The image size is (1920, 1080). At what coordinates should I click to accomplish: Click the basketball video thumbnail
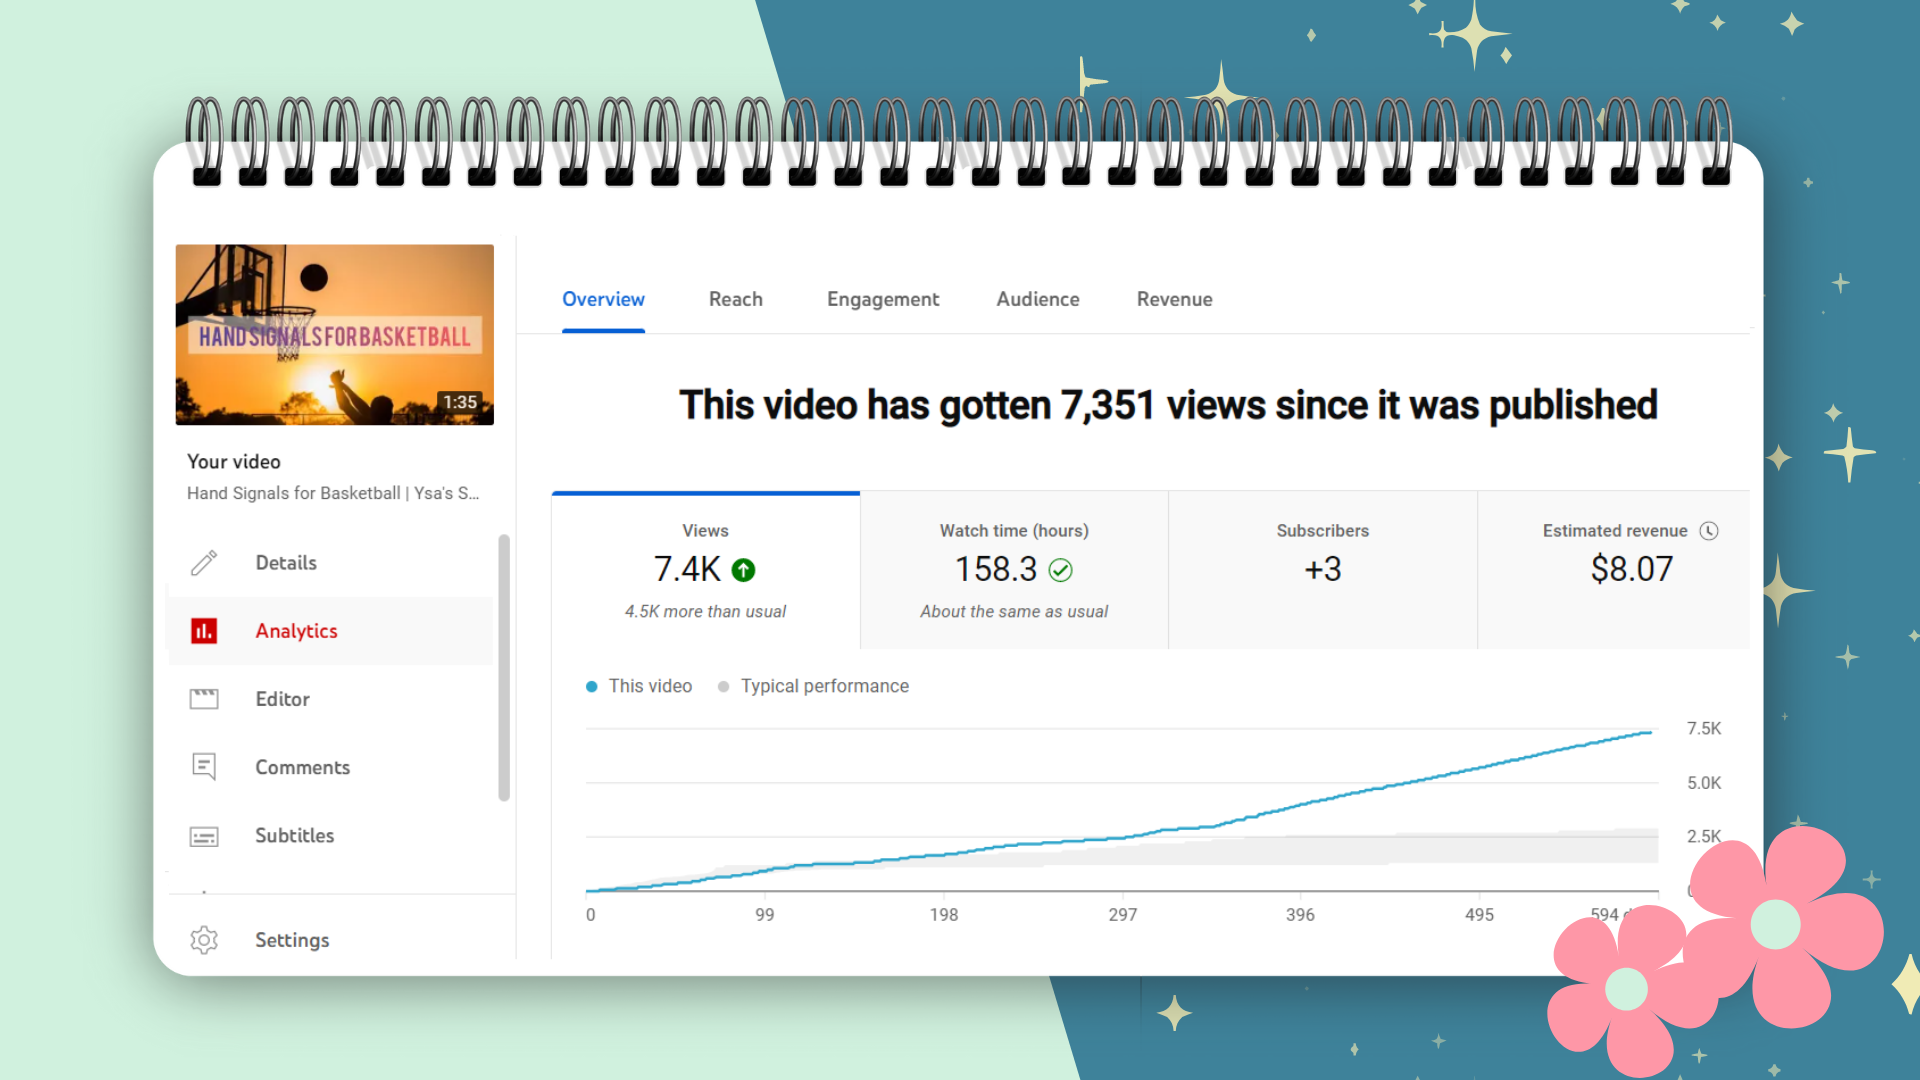pos(334,335)
